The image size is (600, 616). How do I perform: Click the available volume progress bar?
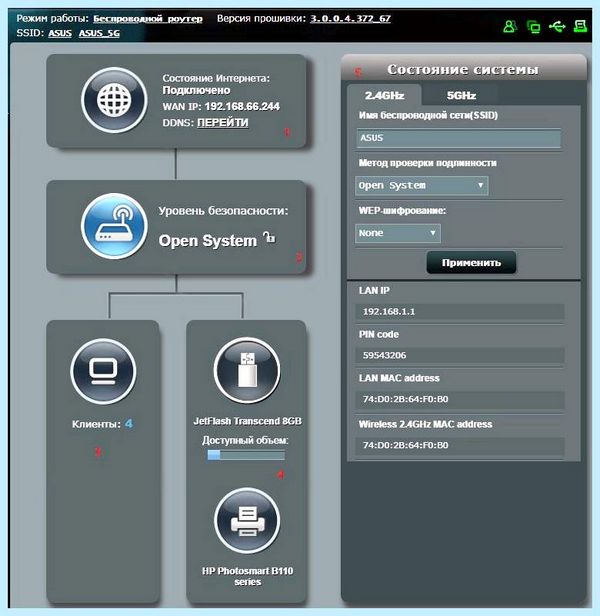click(246, 455)
